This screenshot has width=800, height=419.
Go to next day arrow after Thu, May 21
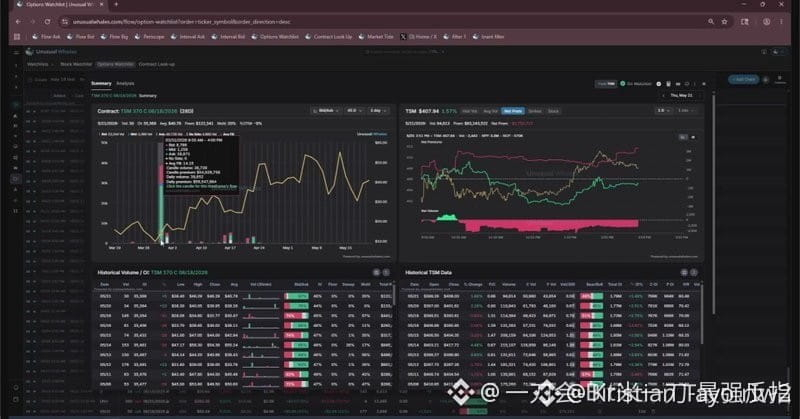[x=699, y=95]
